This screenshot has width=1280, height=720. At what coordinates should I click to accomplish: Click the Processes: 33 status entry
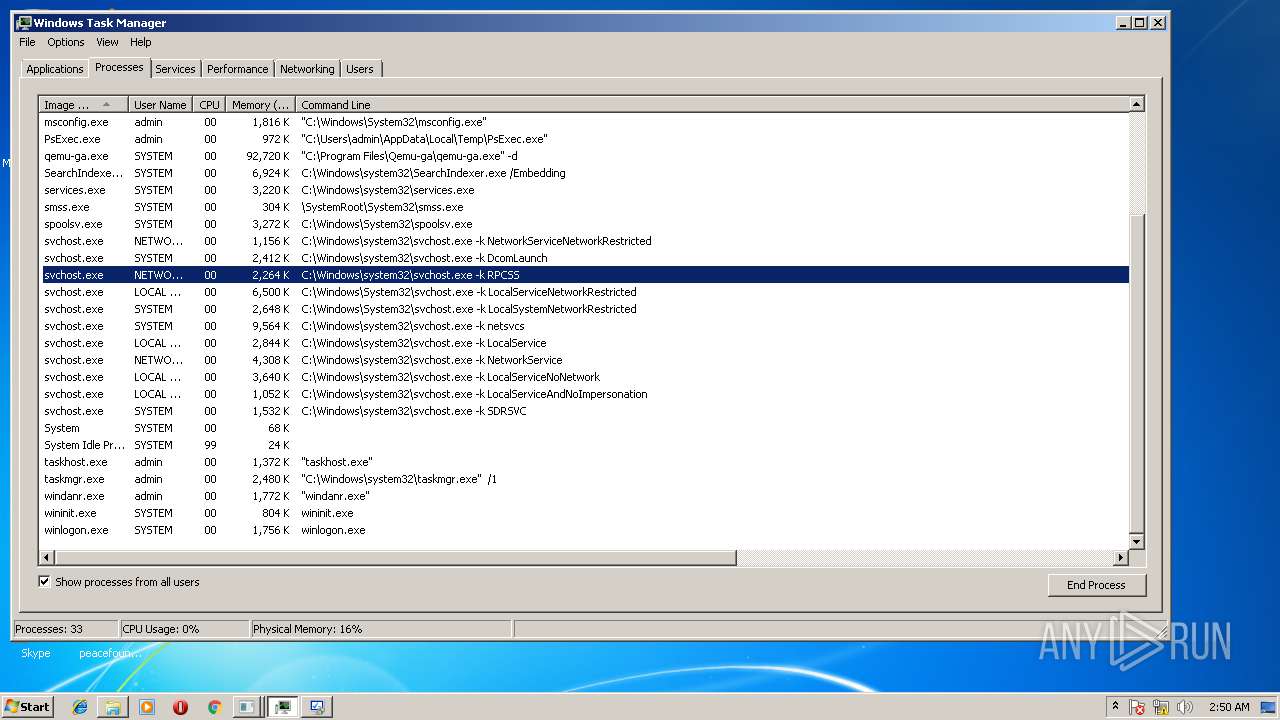pyautogui.click(x=65, y=629)
